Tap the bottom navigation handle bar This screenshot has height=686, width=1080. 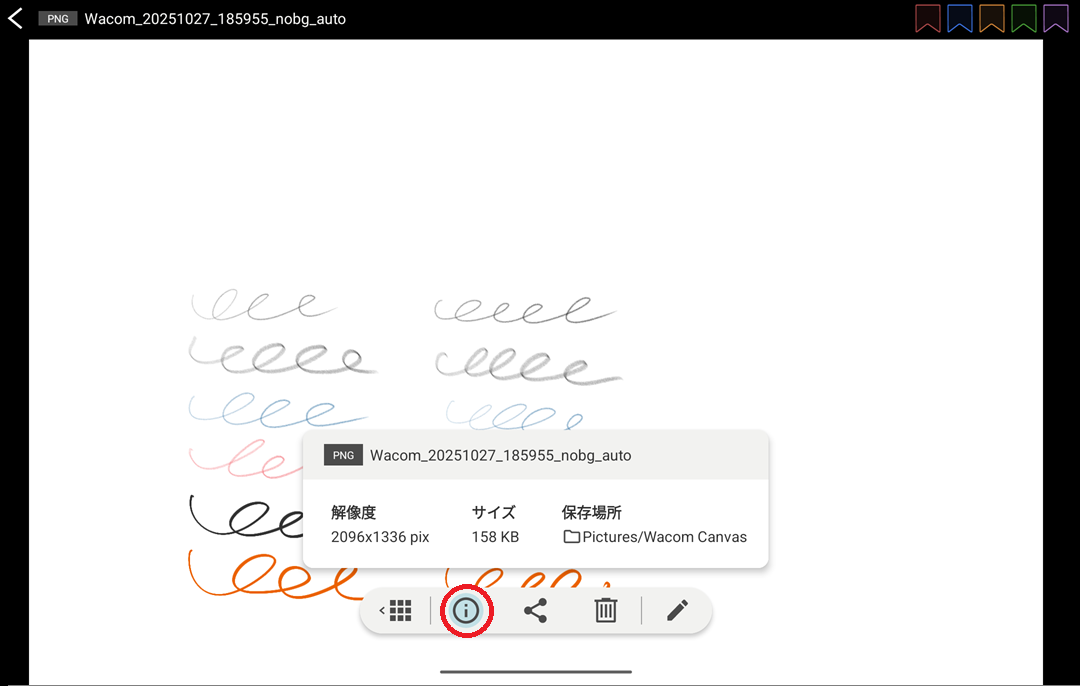536,672
